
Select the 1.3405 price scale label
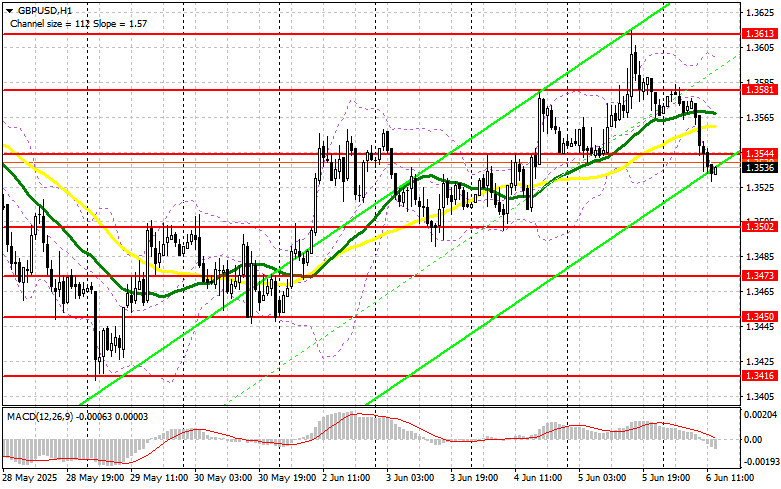(760, 397)
